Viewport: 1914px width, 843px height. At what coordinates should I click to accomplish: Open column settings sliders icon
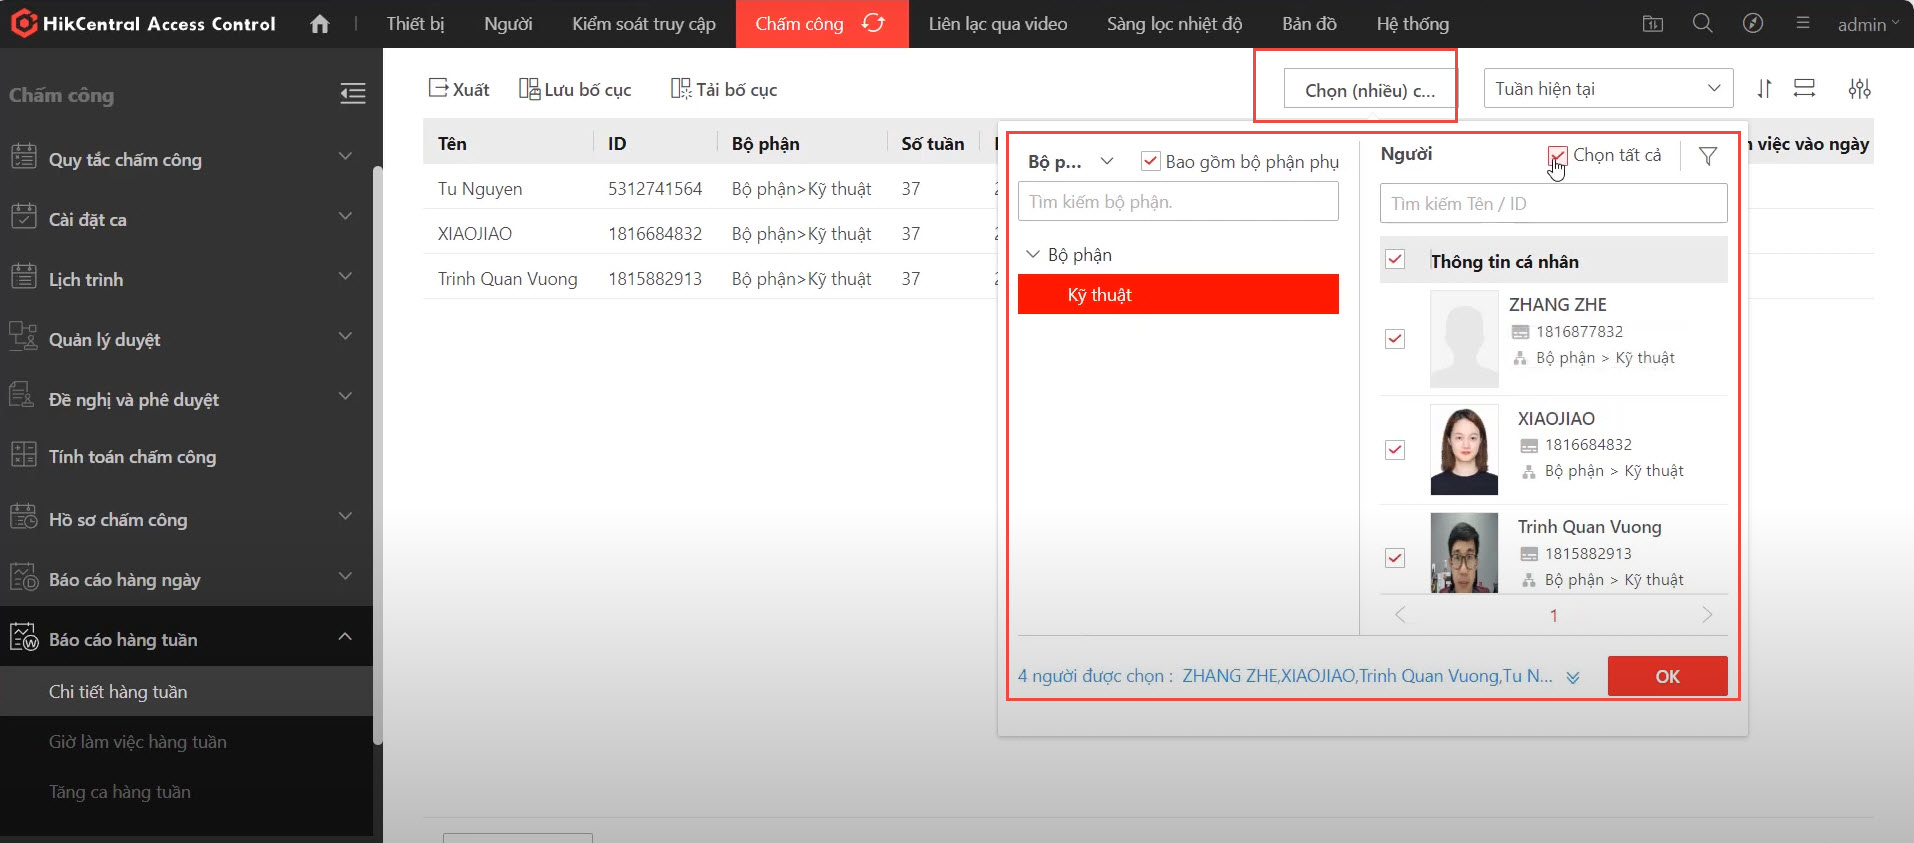coord(1859,89)
